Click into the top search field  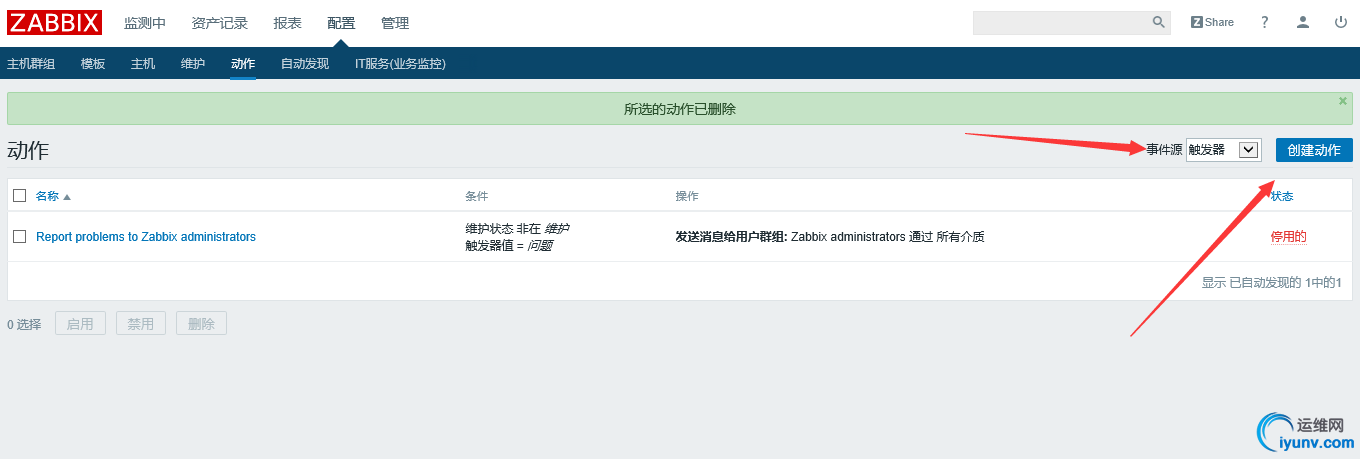(1061, 22)
